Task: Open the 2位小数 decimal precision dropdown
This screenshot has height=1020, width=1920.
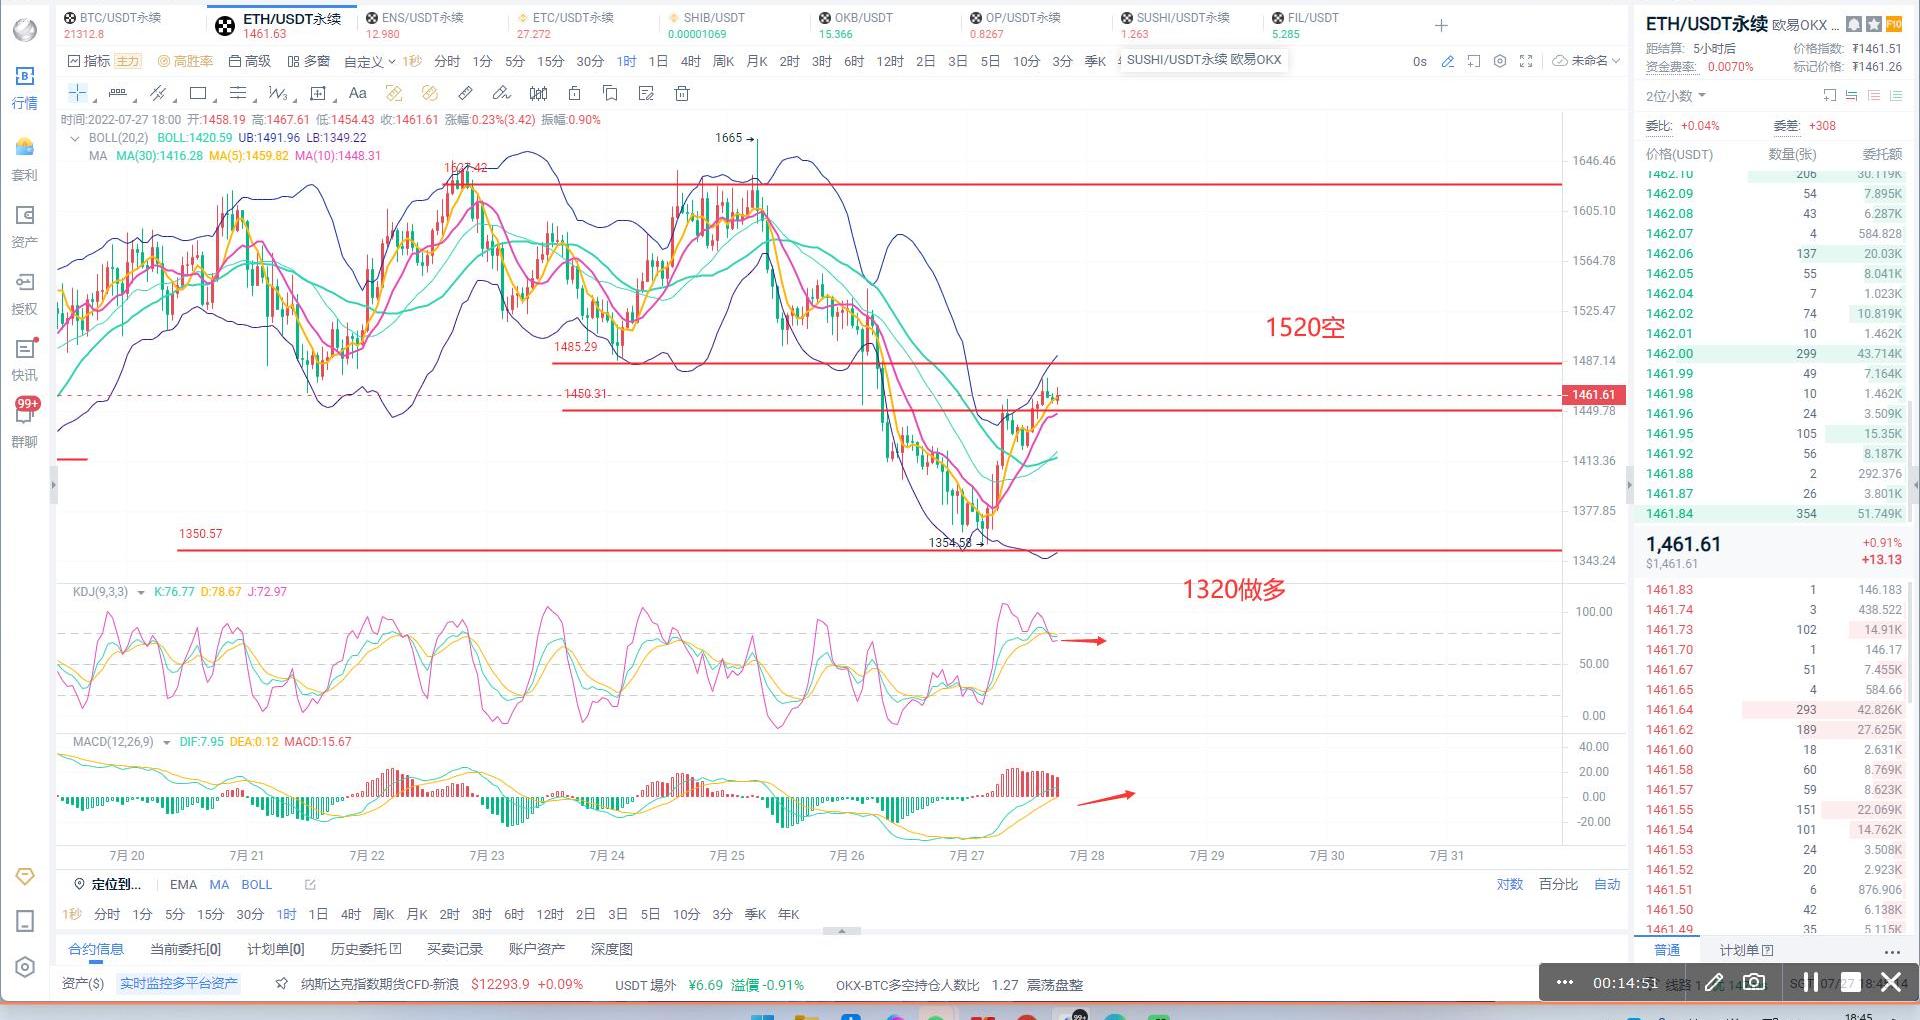Action: 1675,96
